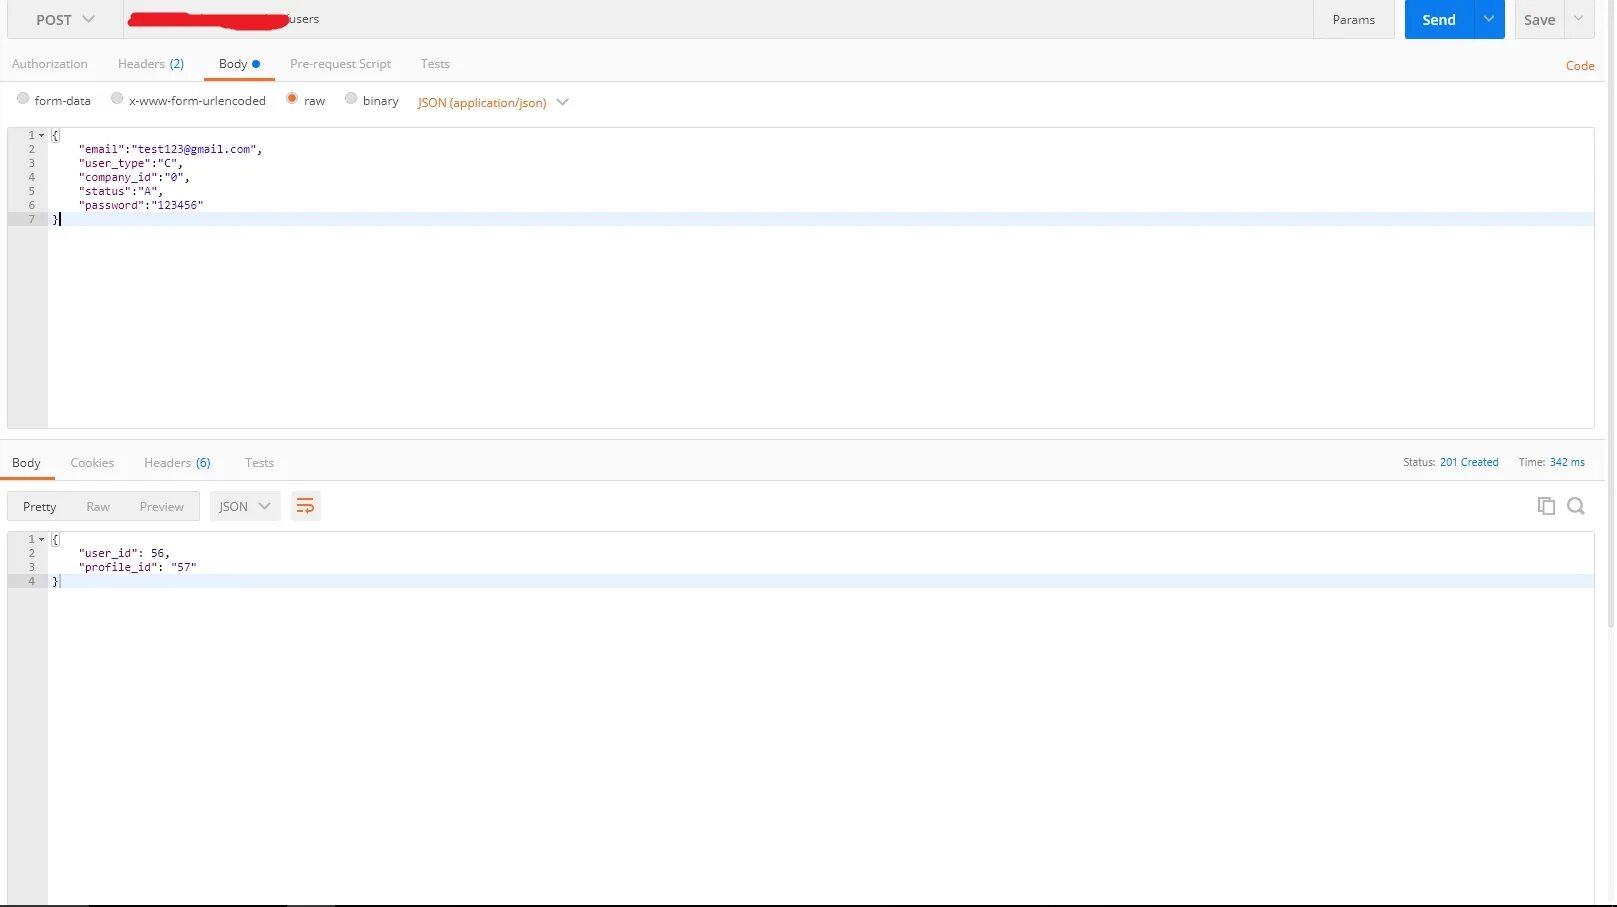1617x907 pixels.
Task: Switch to the Authorization tab
Action: click(x=50, y=64)
